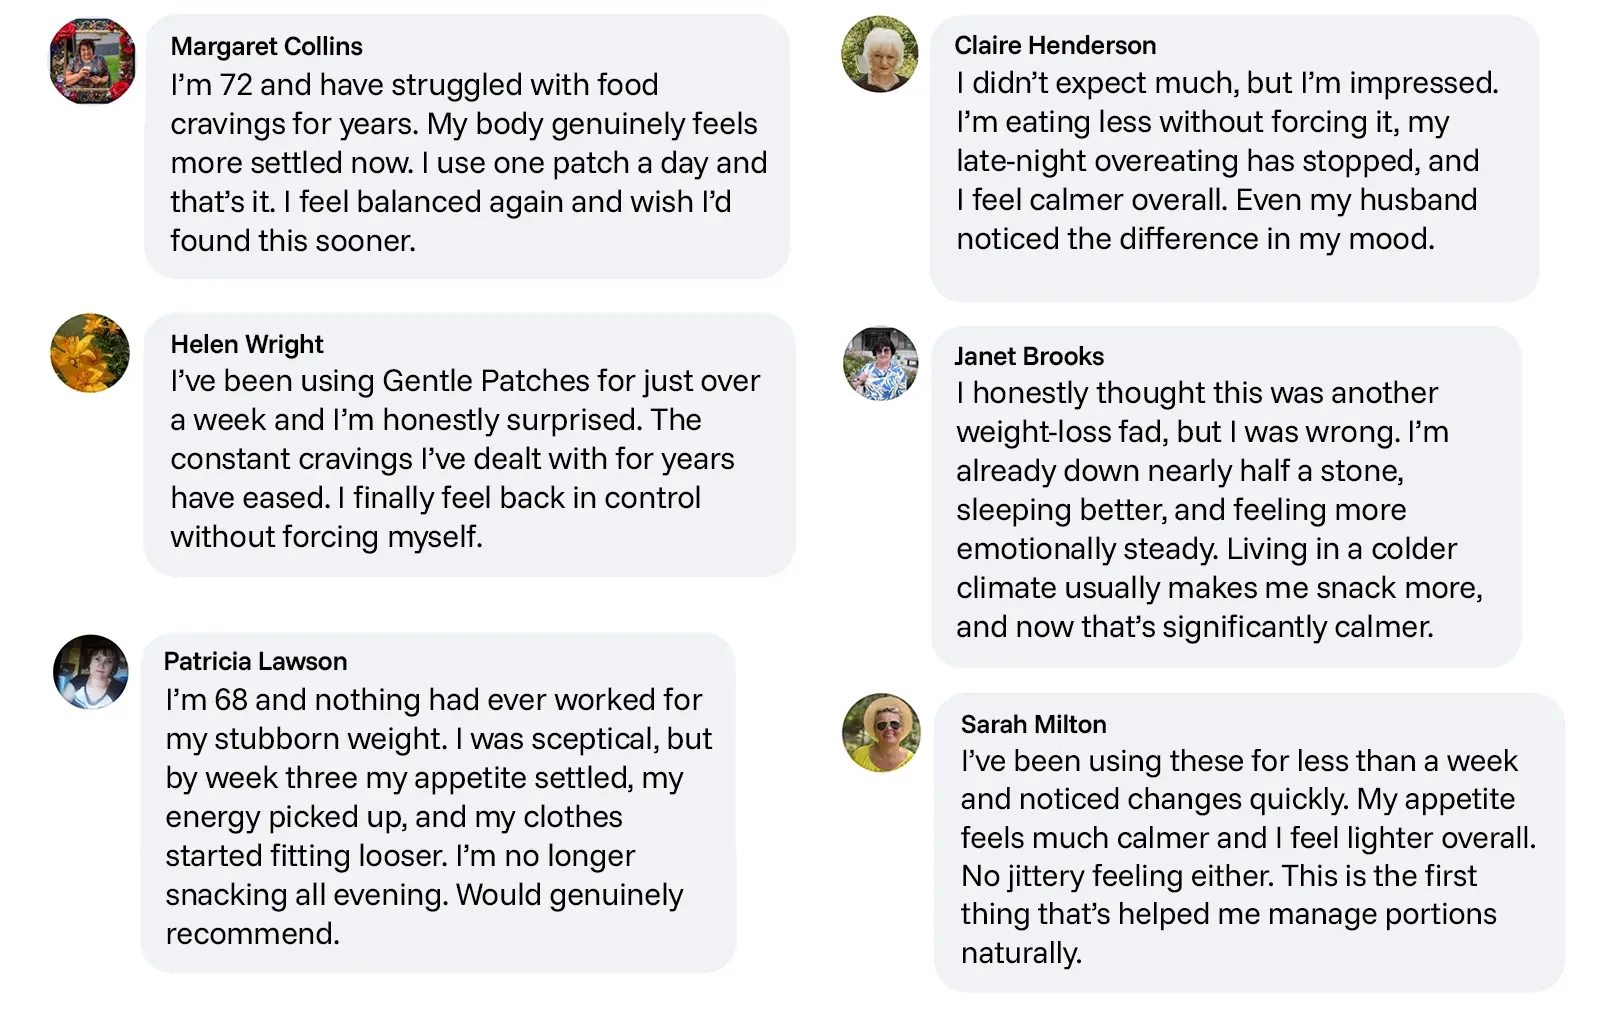
Task: Open Helen Wright's orange flower avatar
Action: (x=90, y=353)
